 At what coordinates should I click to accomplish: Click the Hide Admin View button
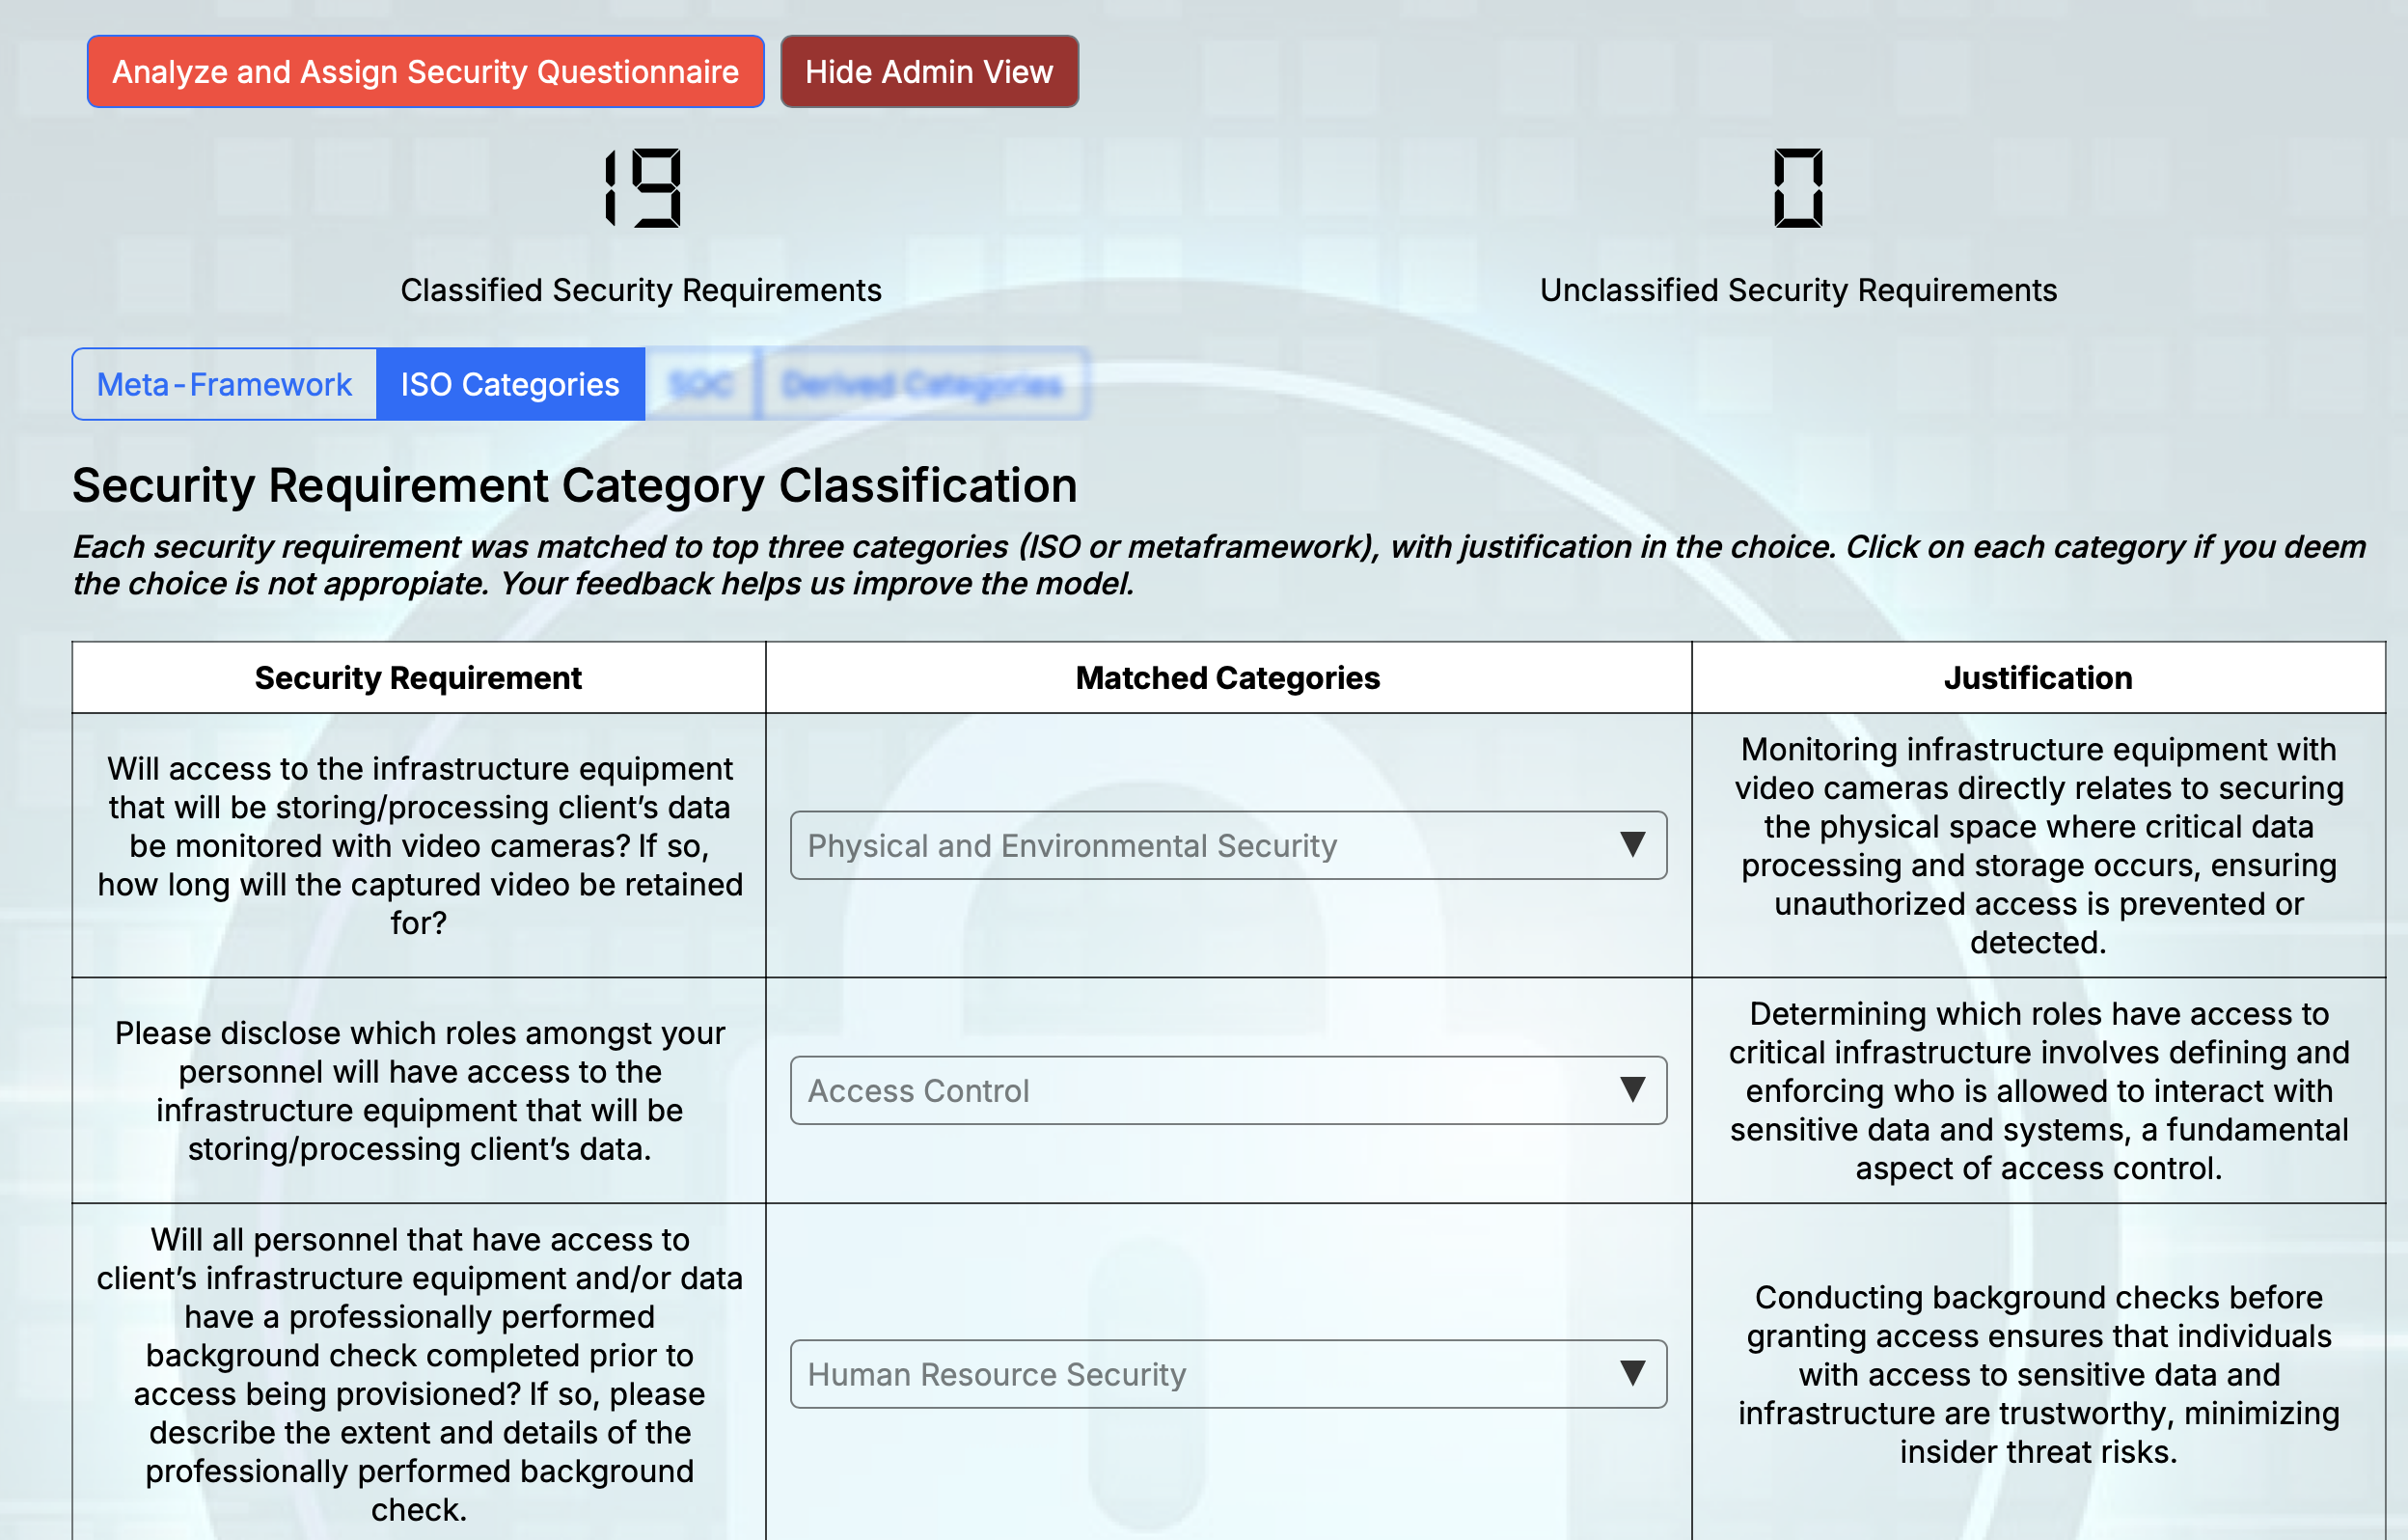[x=929, y=72]
